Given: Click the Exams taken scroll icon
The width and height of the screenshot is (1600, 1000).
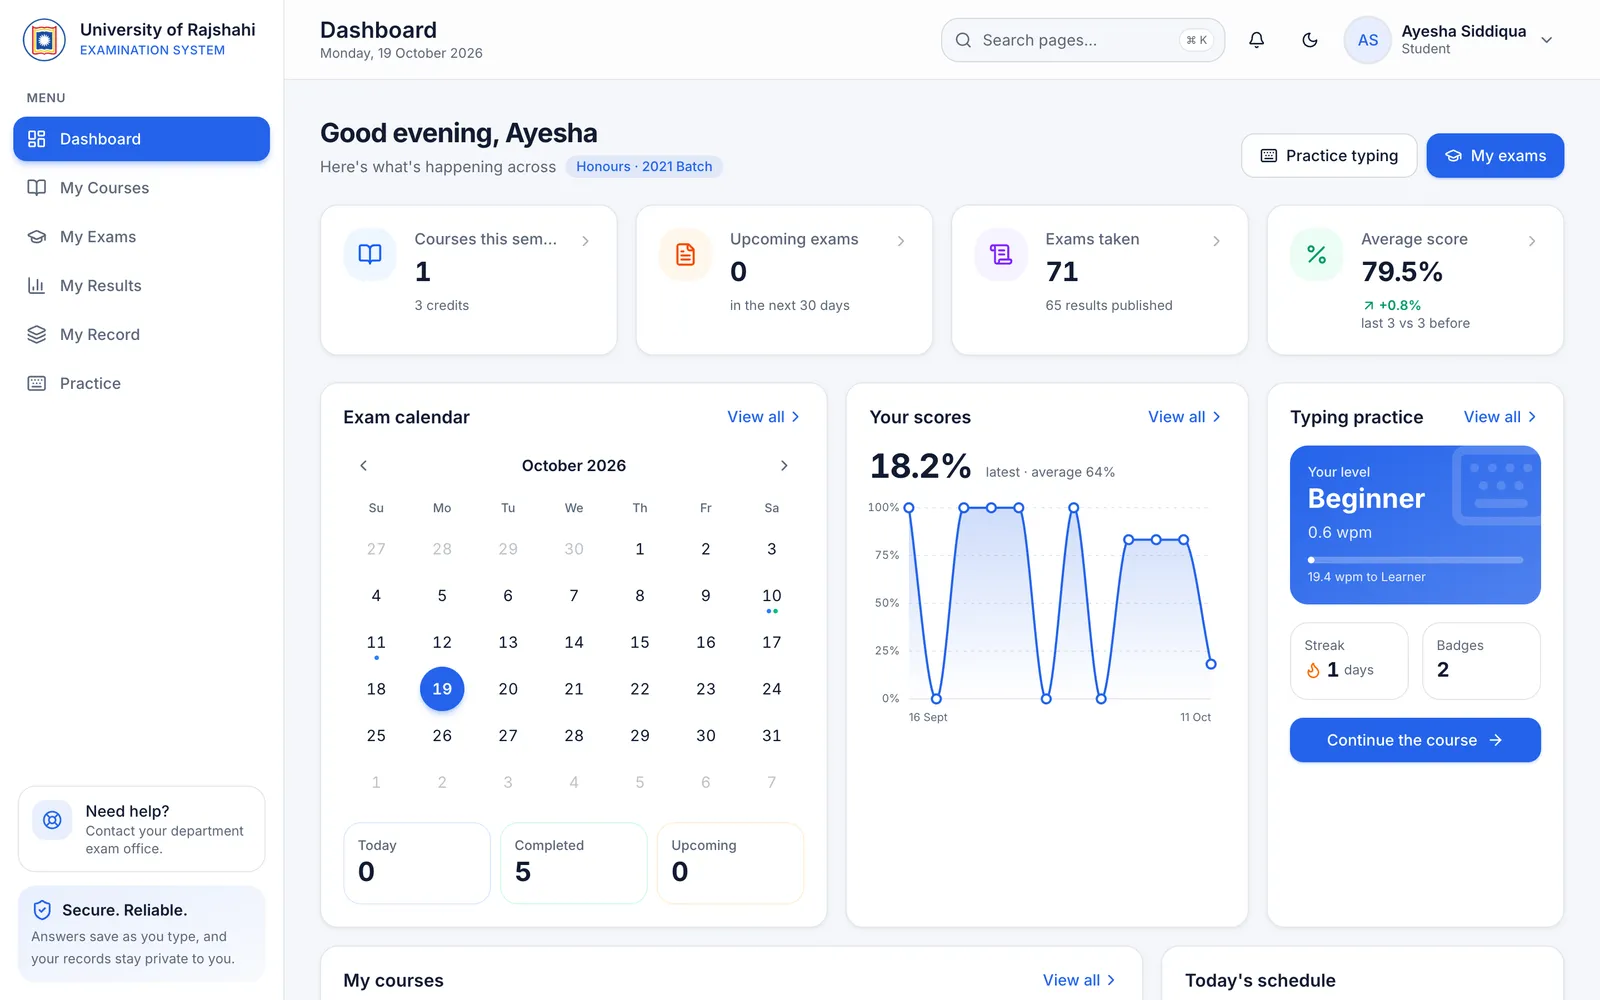Looking at the screenshot, I should (1001, 254).
